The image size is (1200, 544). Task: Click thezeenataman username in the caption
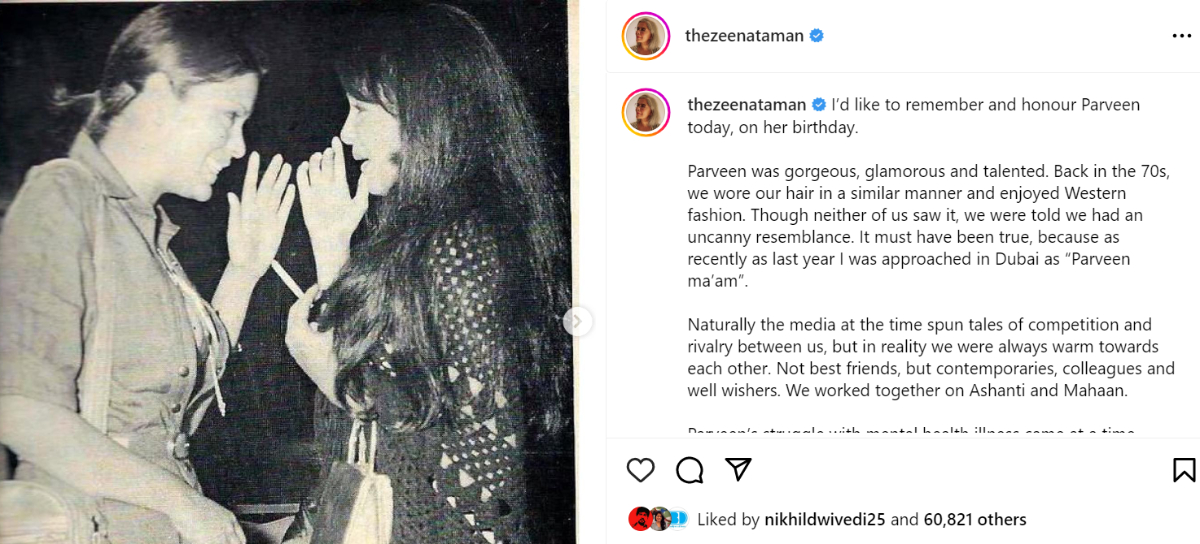746,104
